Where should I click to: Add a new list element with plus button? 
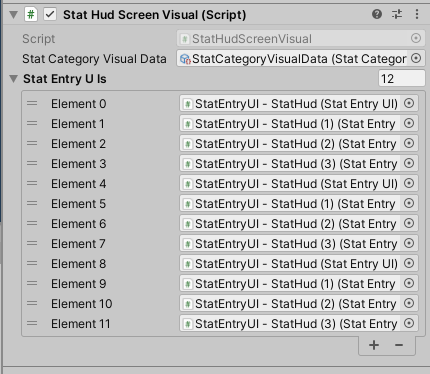pos(374,345)
